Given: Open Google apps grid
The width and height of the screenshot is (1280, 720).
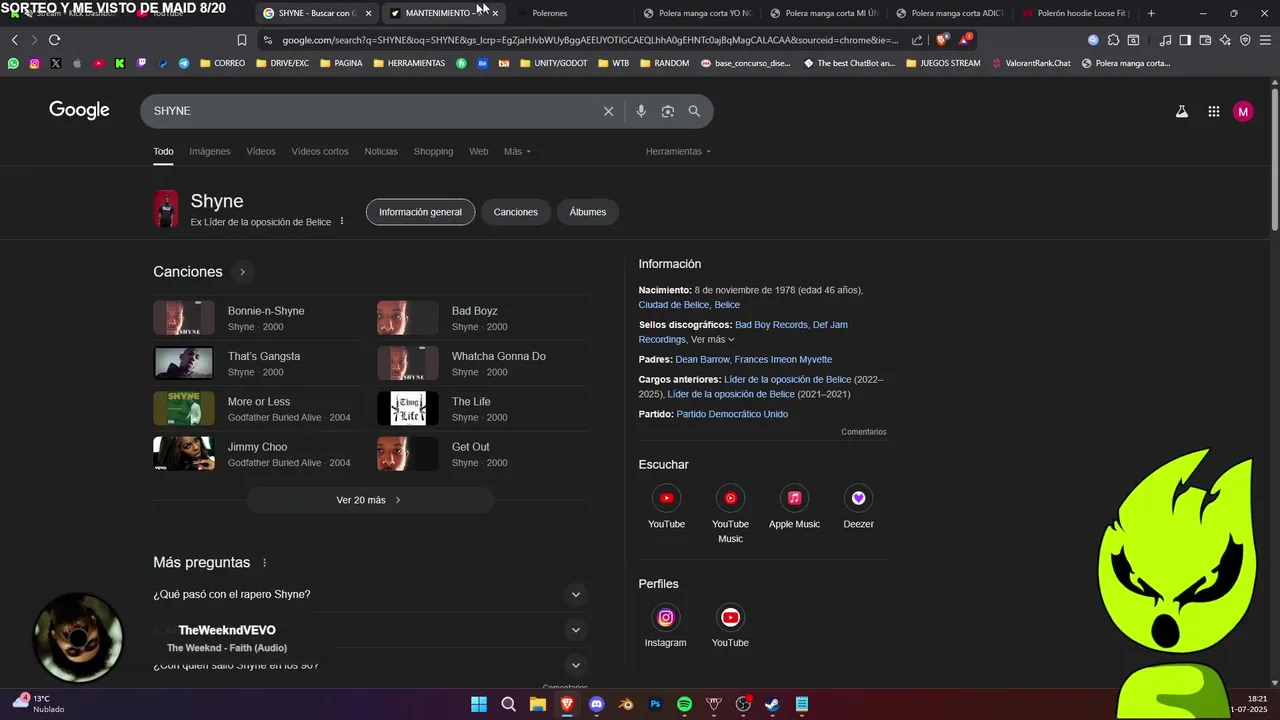Looking at the screenshot, I should (x=1213, y=112).
